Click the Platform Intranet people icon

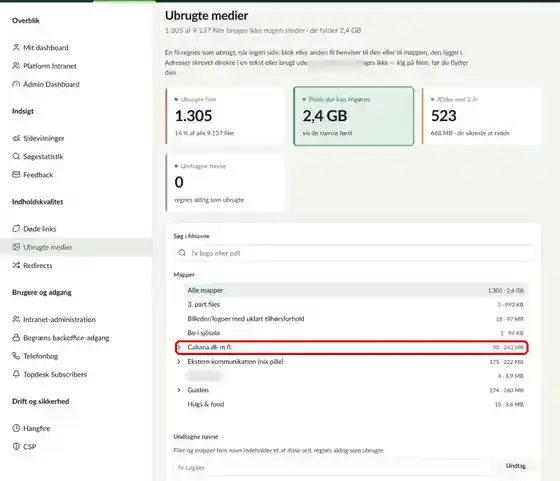click(x=16, y=66)
